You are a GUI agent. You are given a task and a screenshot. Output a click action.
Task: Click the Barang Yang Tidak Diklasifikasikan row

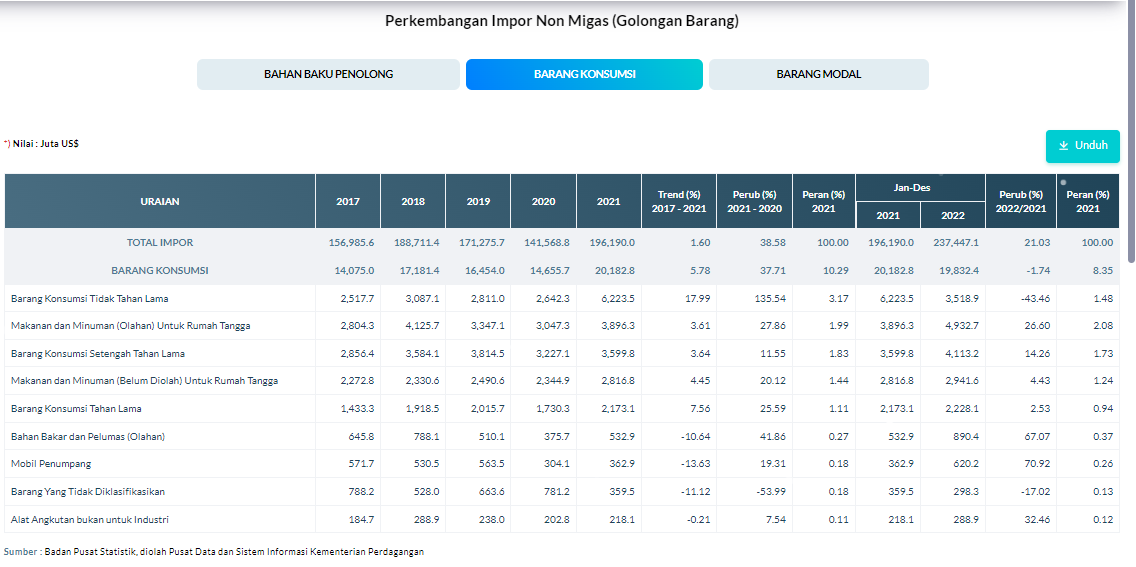click(x=88, y=492)
